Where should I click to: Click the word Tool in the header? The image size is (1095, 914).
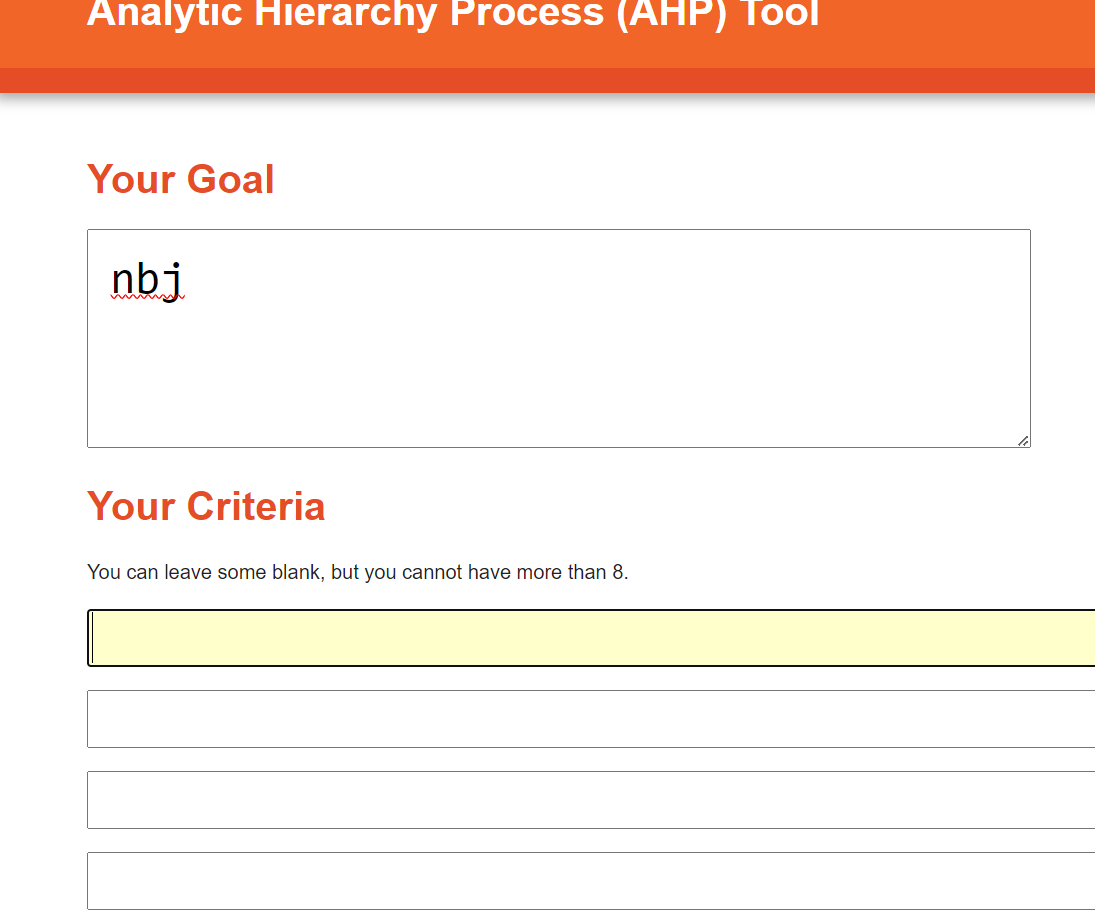click(779, 14)
